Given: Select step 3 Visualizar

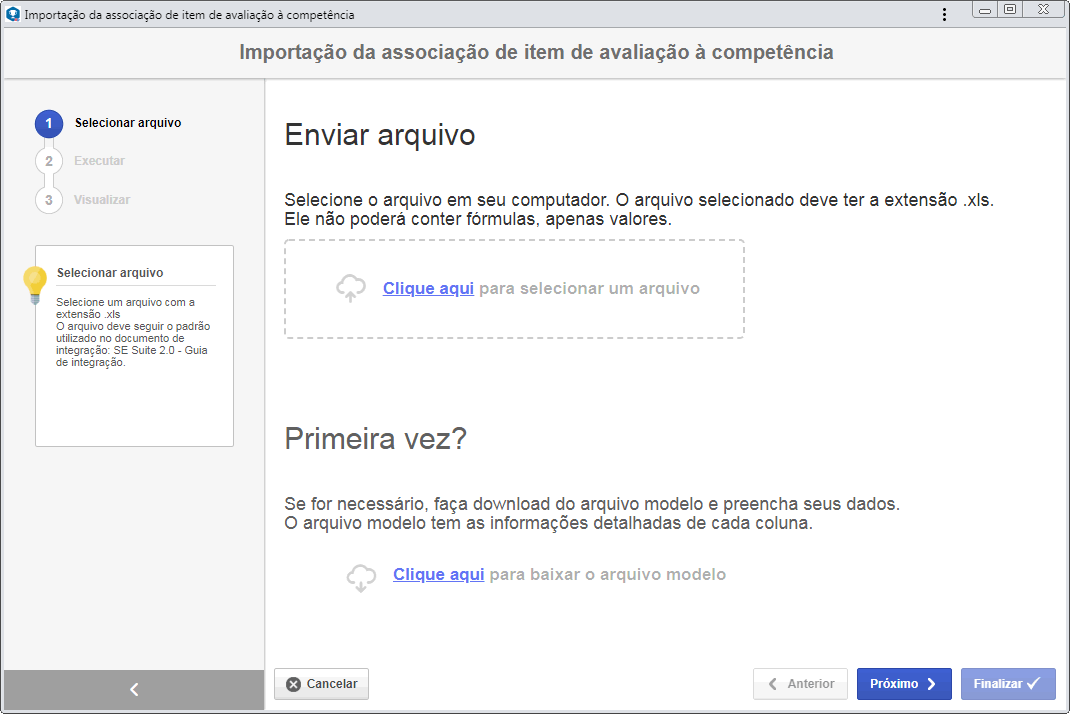Looking at the screenshot, I should pos(83,200).
